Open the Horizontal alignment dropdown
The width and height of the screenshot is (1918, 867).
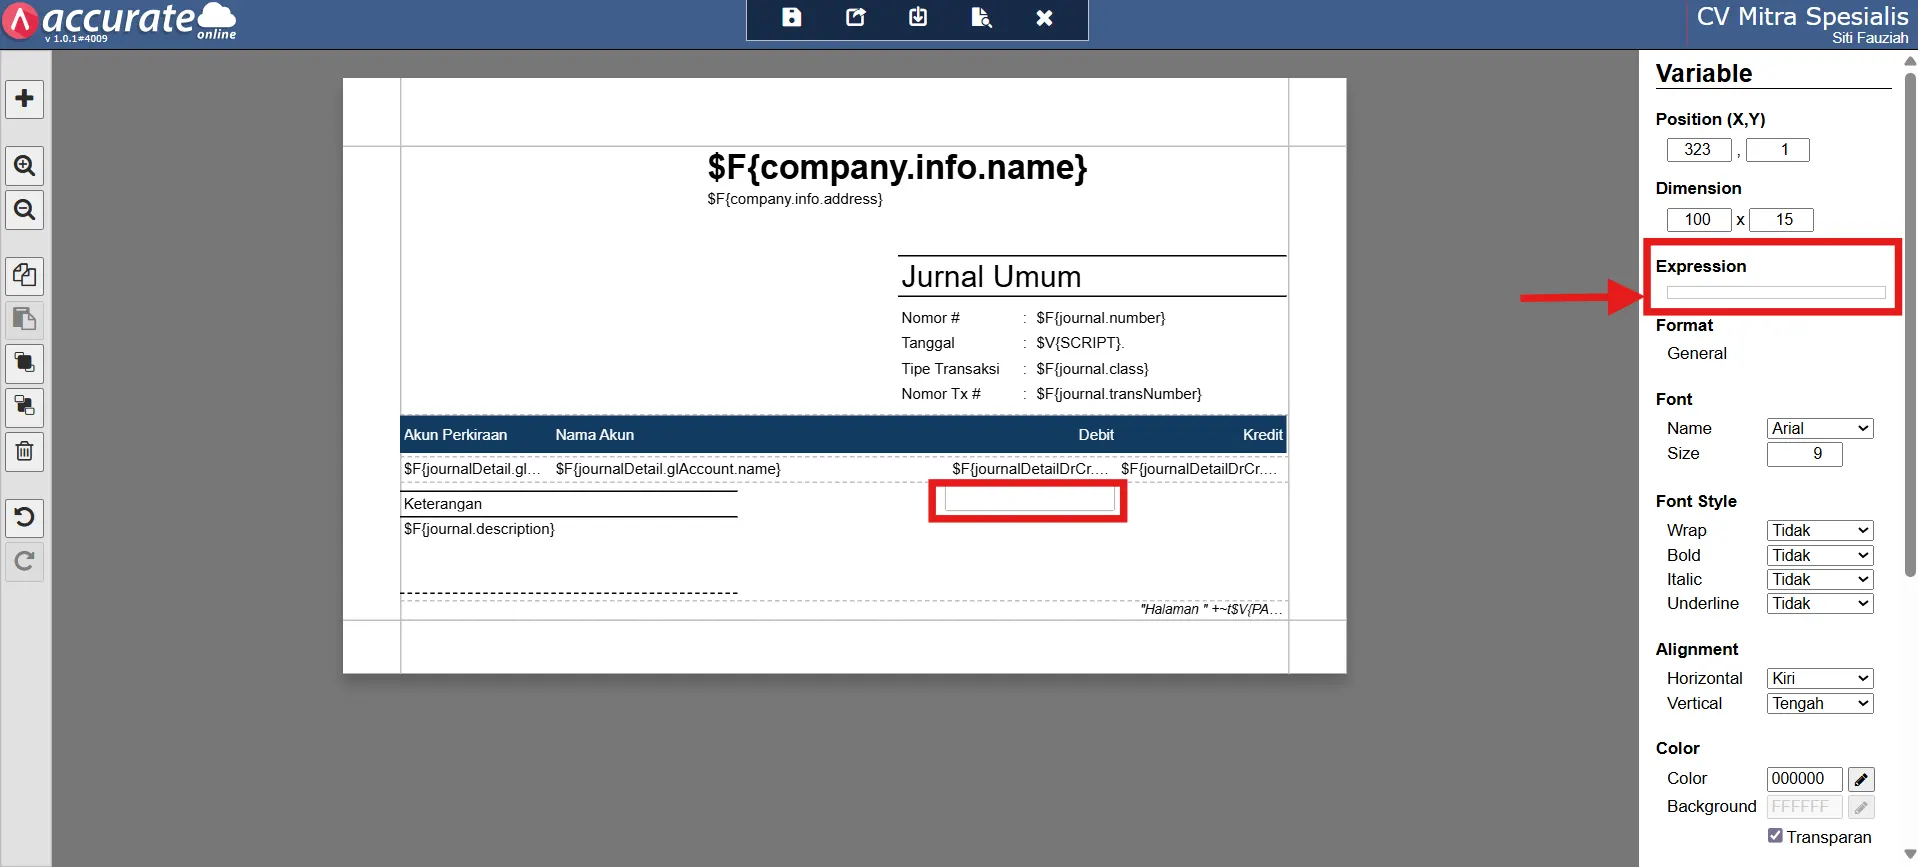(x=1820, y=678)
